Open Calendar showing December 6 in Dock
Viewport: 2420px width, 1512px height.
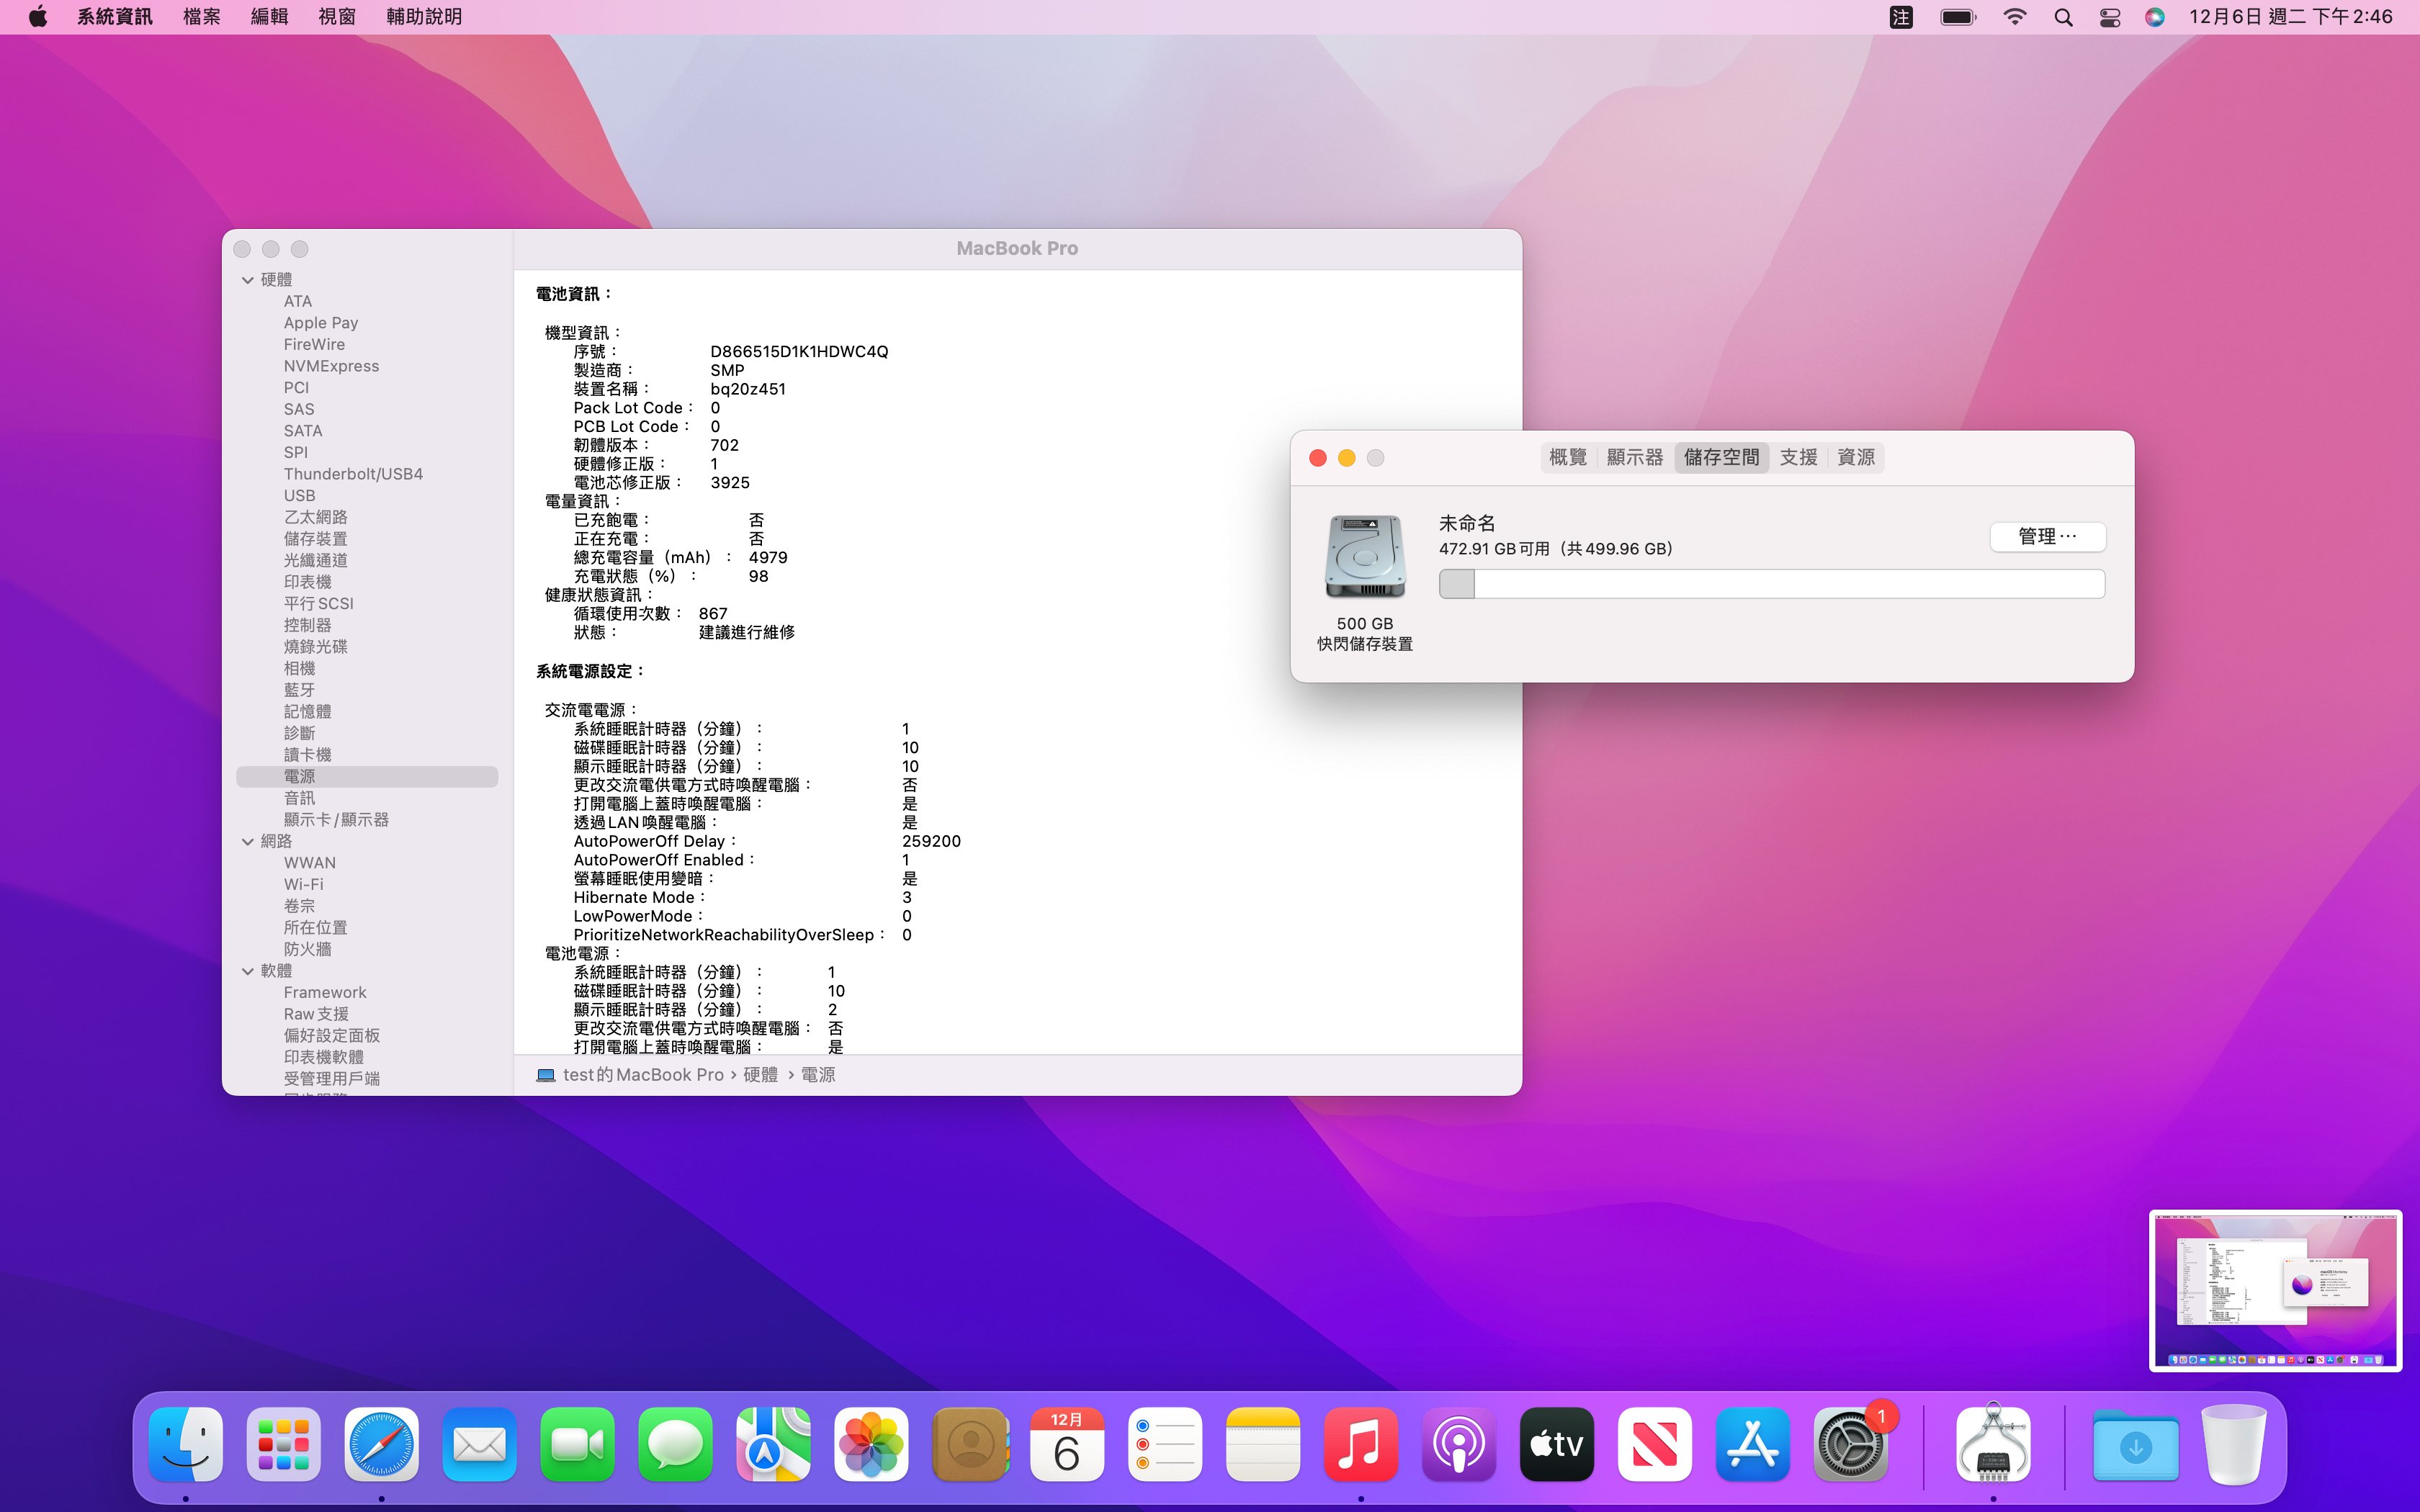point(1068,1444)
